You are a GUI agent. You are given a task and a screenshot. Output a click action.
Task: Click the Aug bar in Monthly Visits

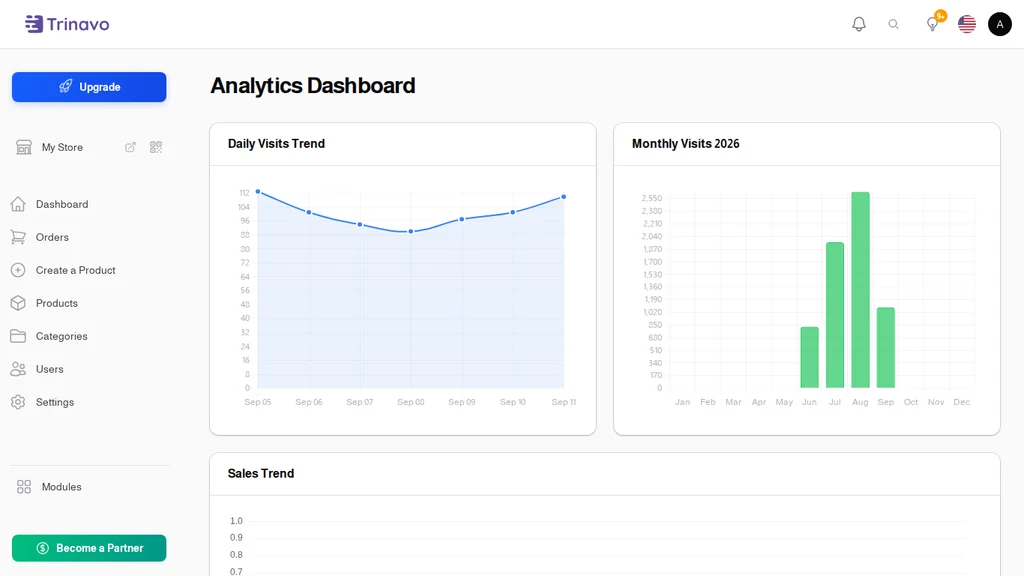click(860, 290)
